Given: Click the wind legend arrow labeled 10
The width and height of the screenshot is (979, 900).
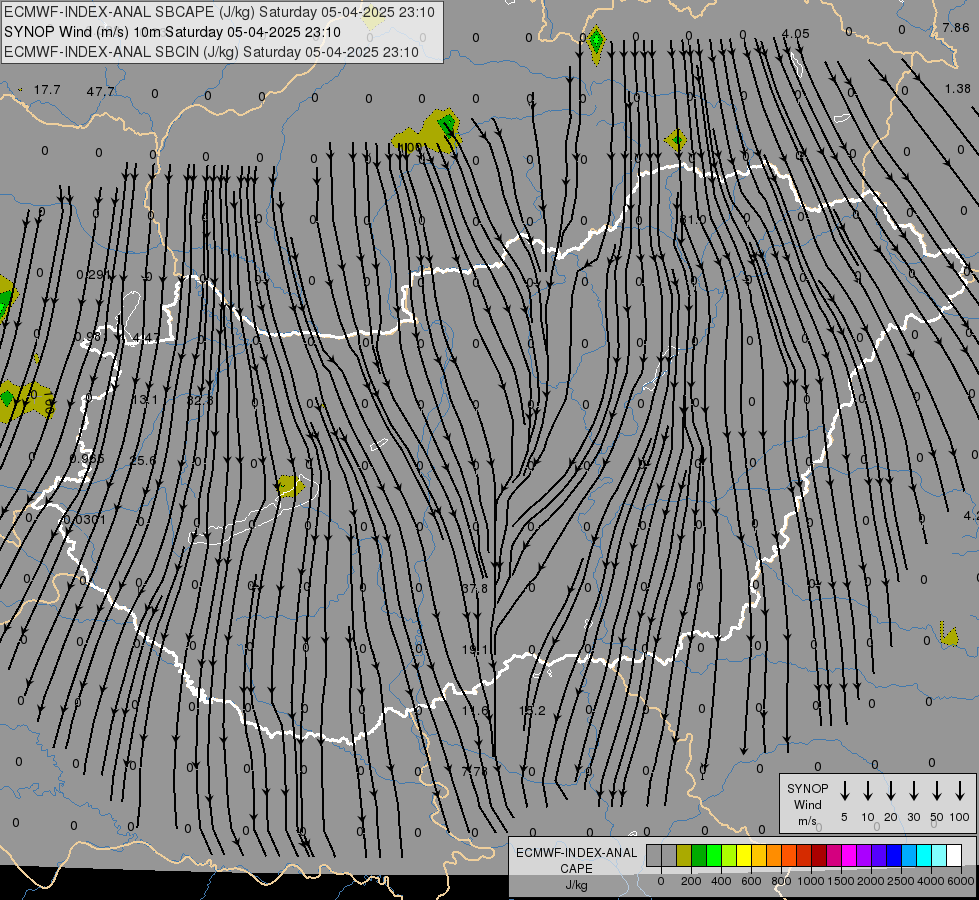Looking at the screenshot, I should click(868, 791).
